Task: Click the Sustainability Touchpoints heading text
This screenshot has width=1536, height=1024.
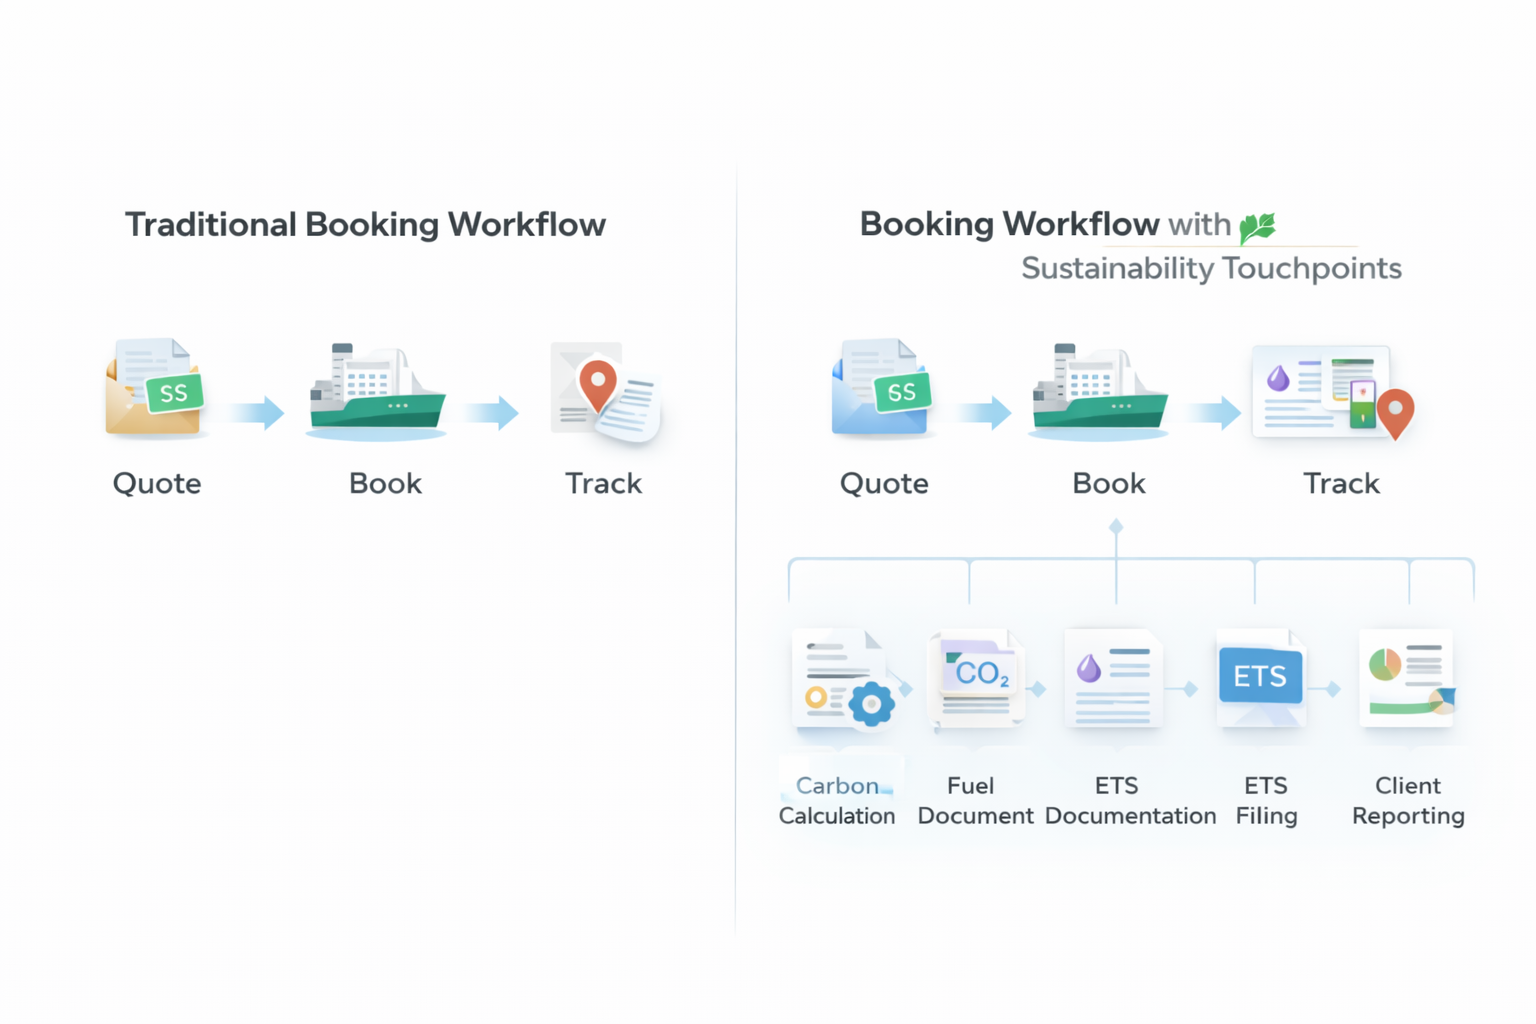Action: [x=1210, y=268]
